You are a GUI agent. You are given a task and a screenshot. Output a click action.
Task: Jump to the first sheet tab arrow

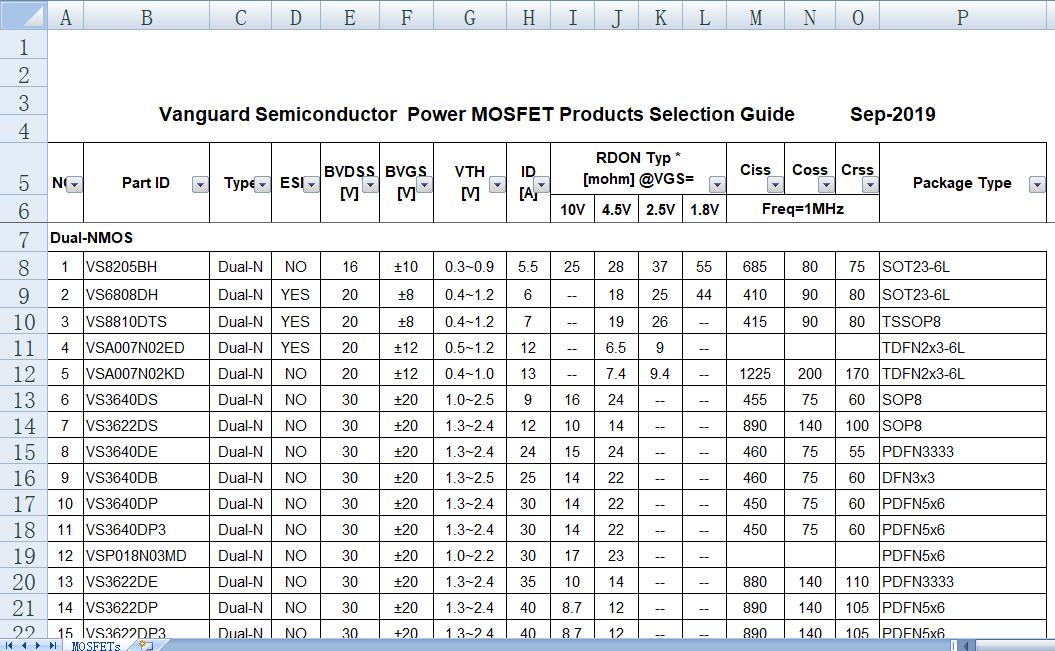[9, 646]
